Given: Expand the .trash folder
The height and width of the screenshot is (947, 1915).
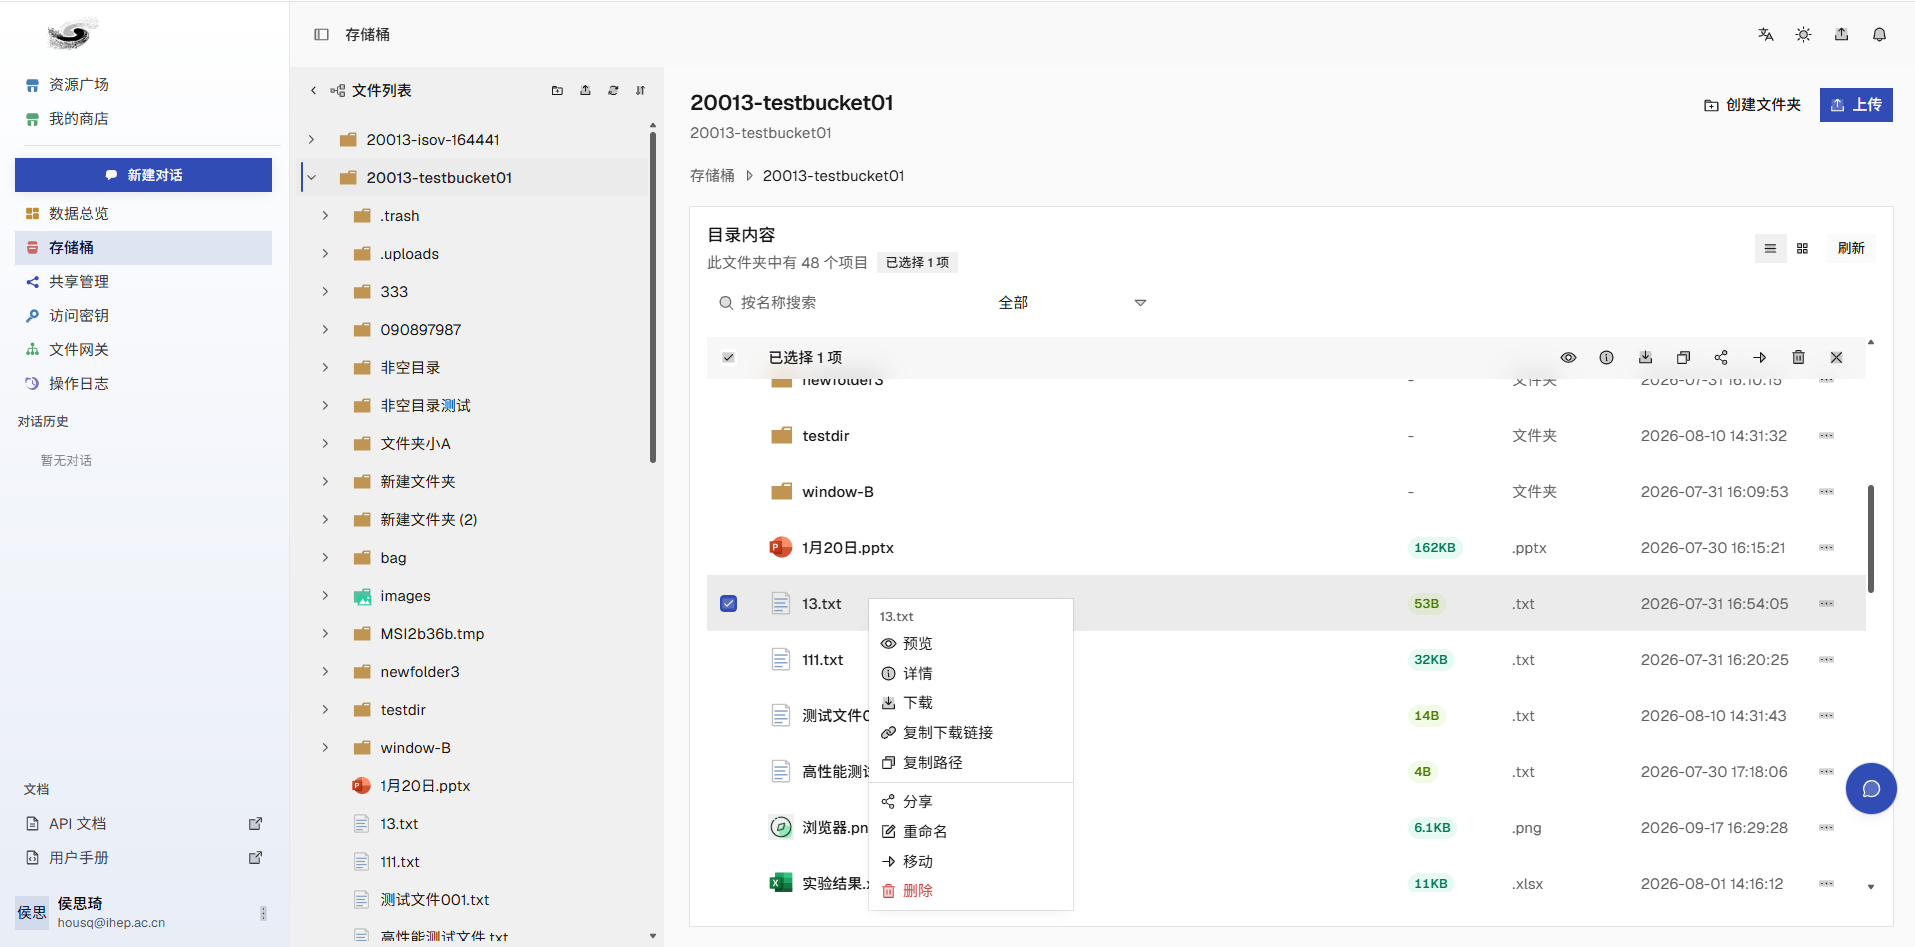Looking at the screenshot, I should coord(325,215).
